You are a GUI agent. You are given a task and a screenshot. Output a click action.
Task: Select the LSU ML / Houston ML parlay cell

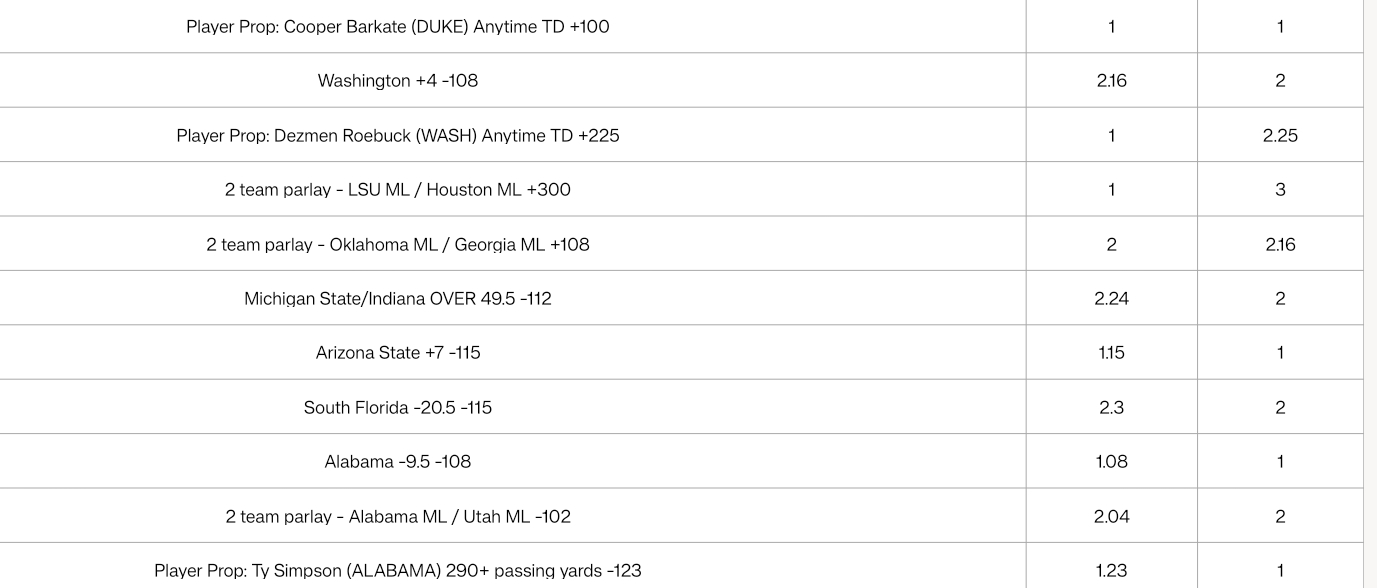397,190
